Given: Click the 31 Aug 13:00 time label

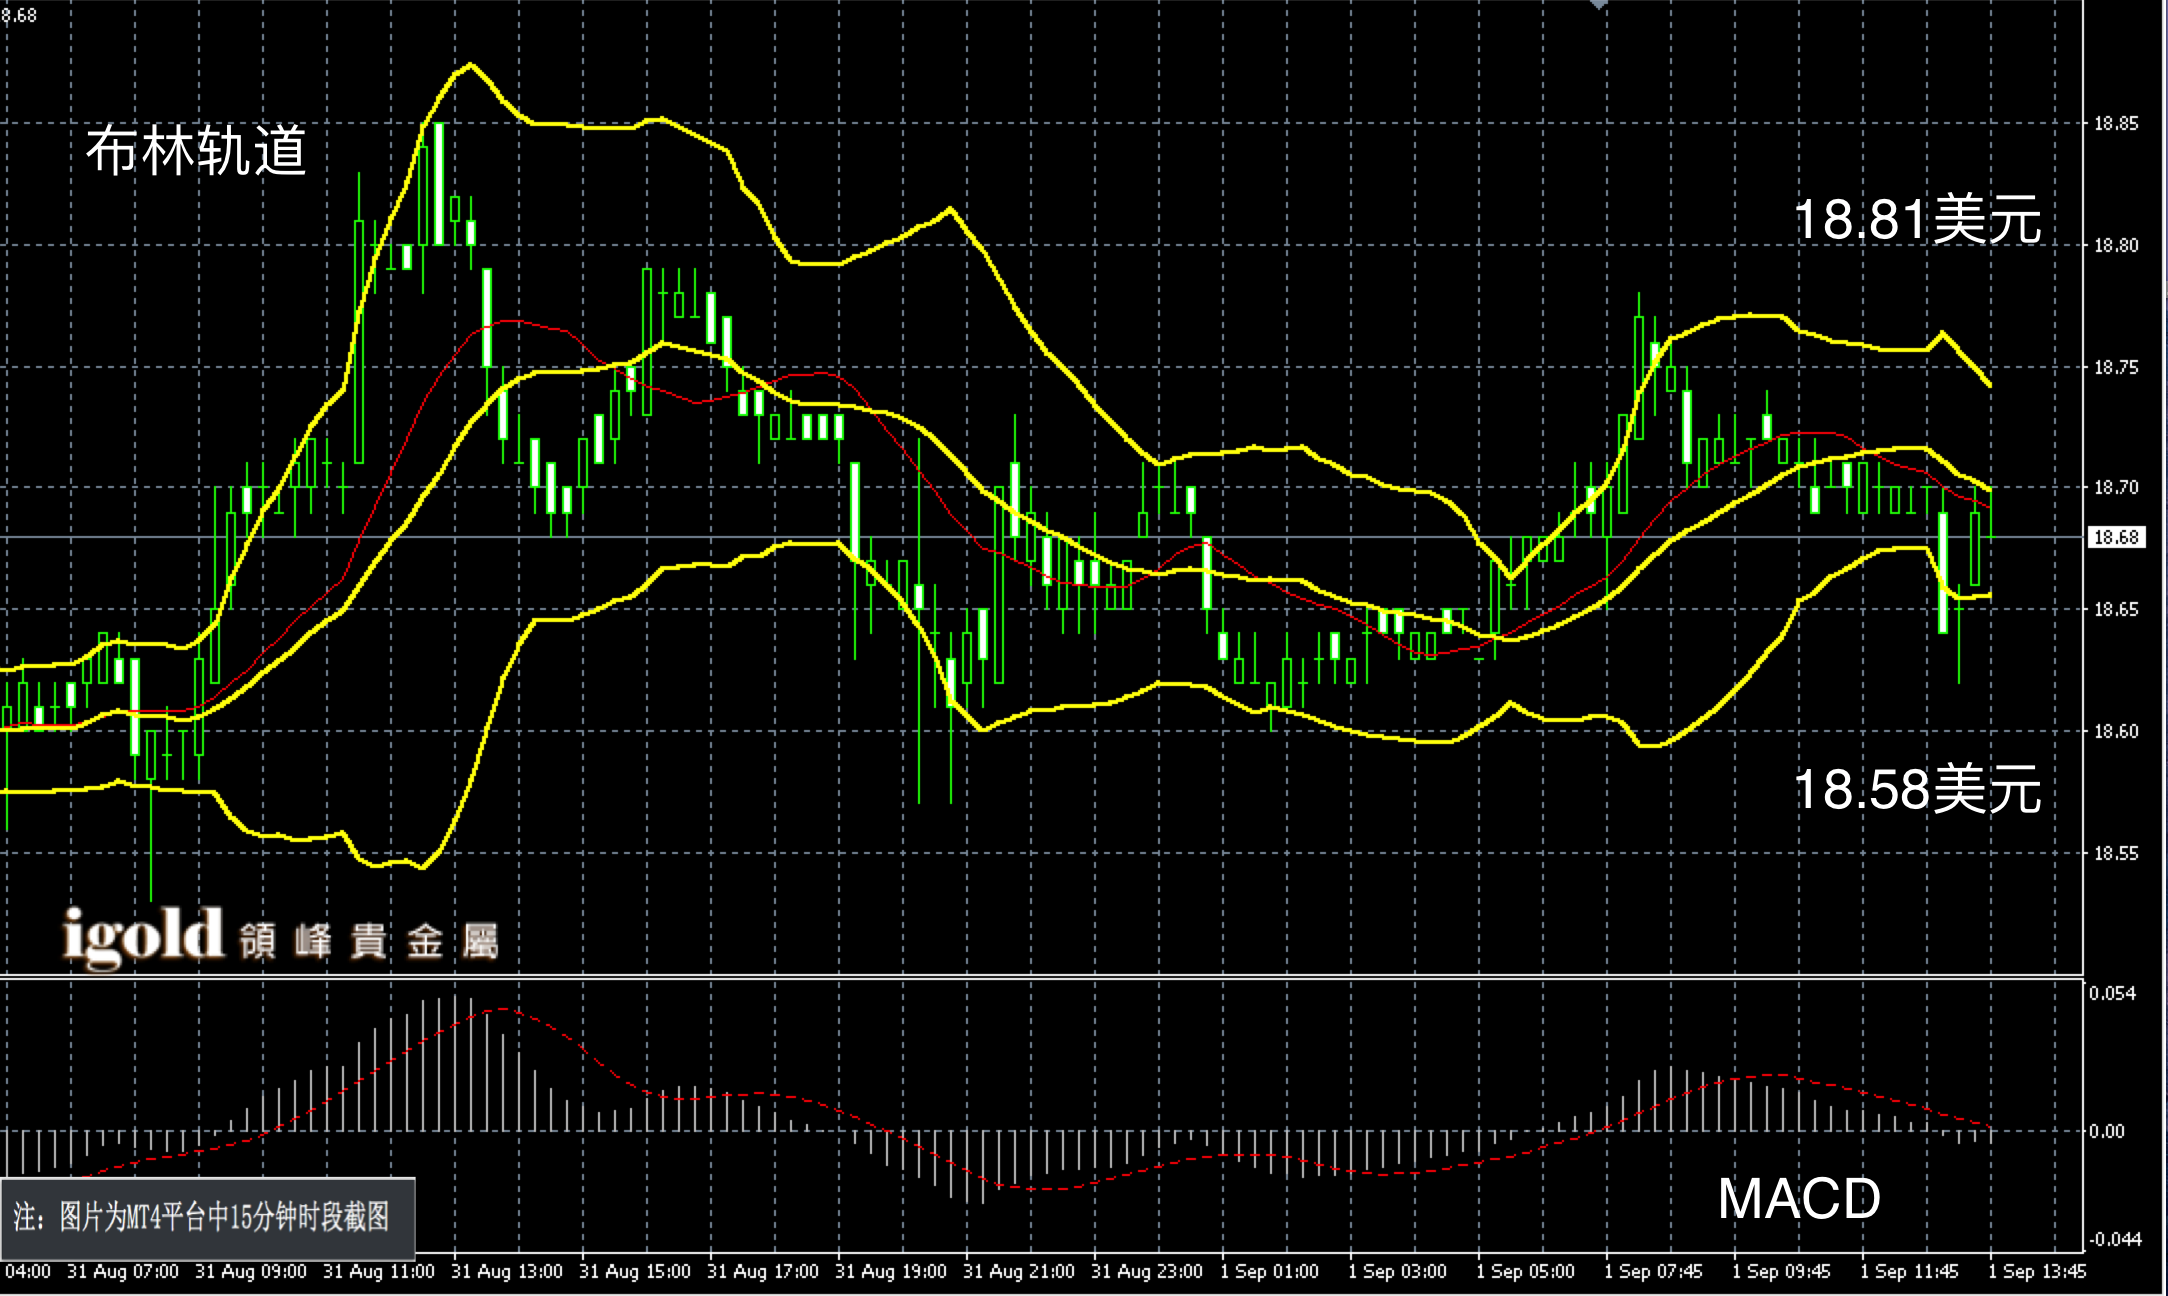Looking at the screenshot, I should click(506, 1272).
